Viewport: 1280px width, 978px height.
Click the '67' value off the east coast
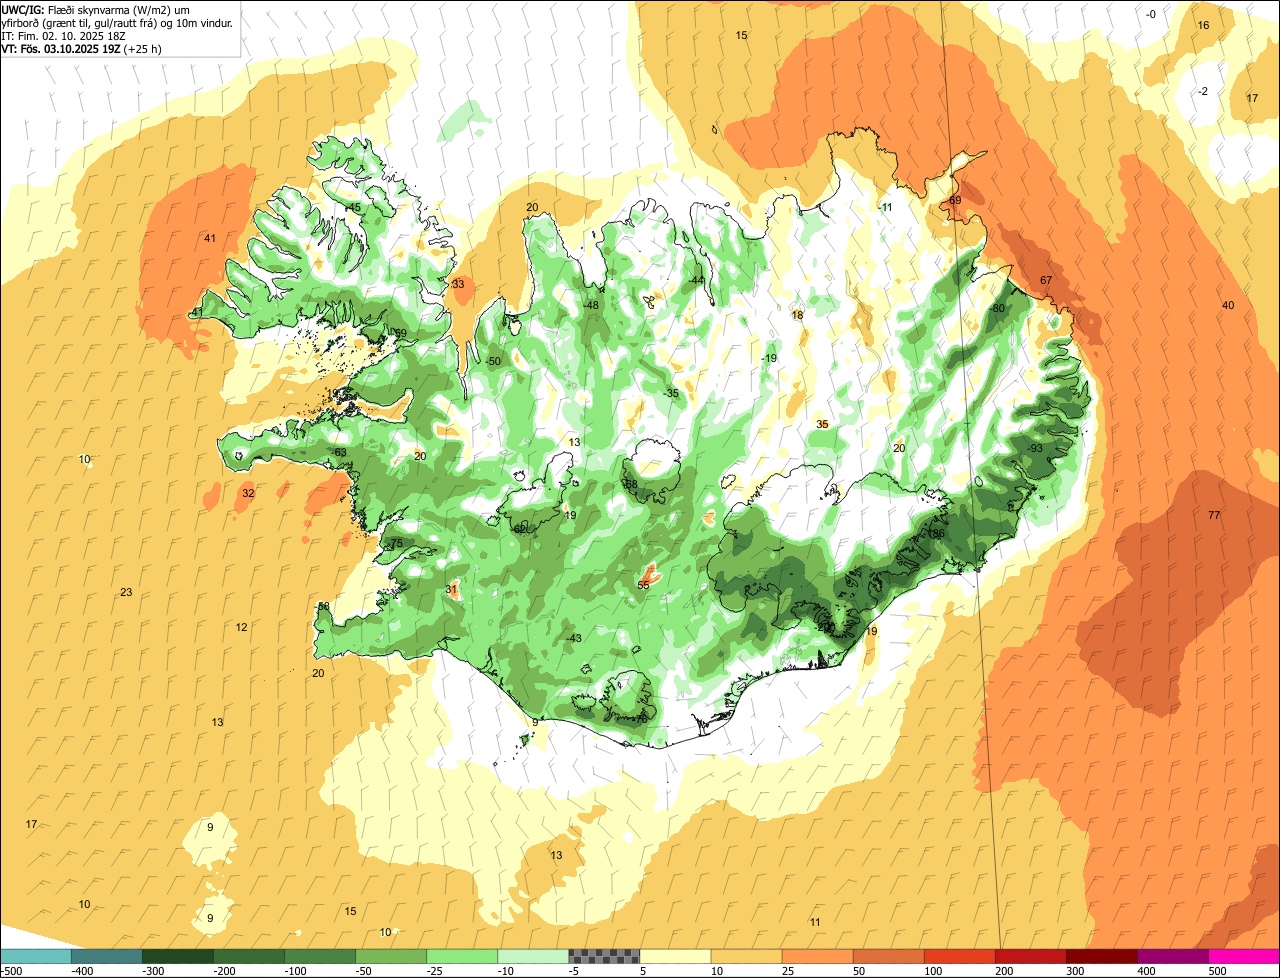[1046, 280]
